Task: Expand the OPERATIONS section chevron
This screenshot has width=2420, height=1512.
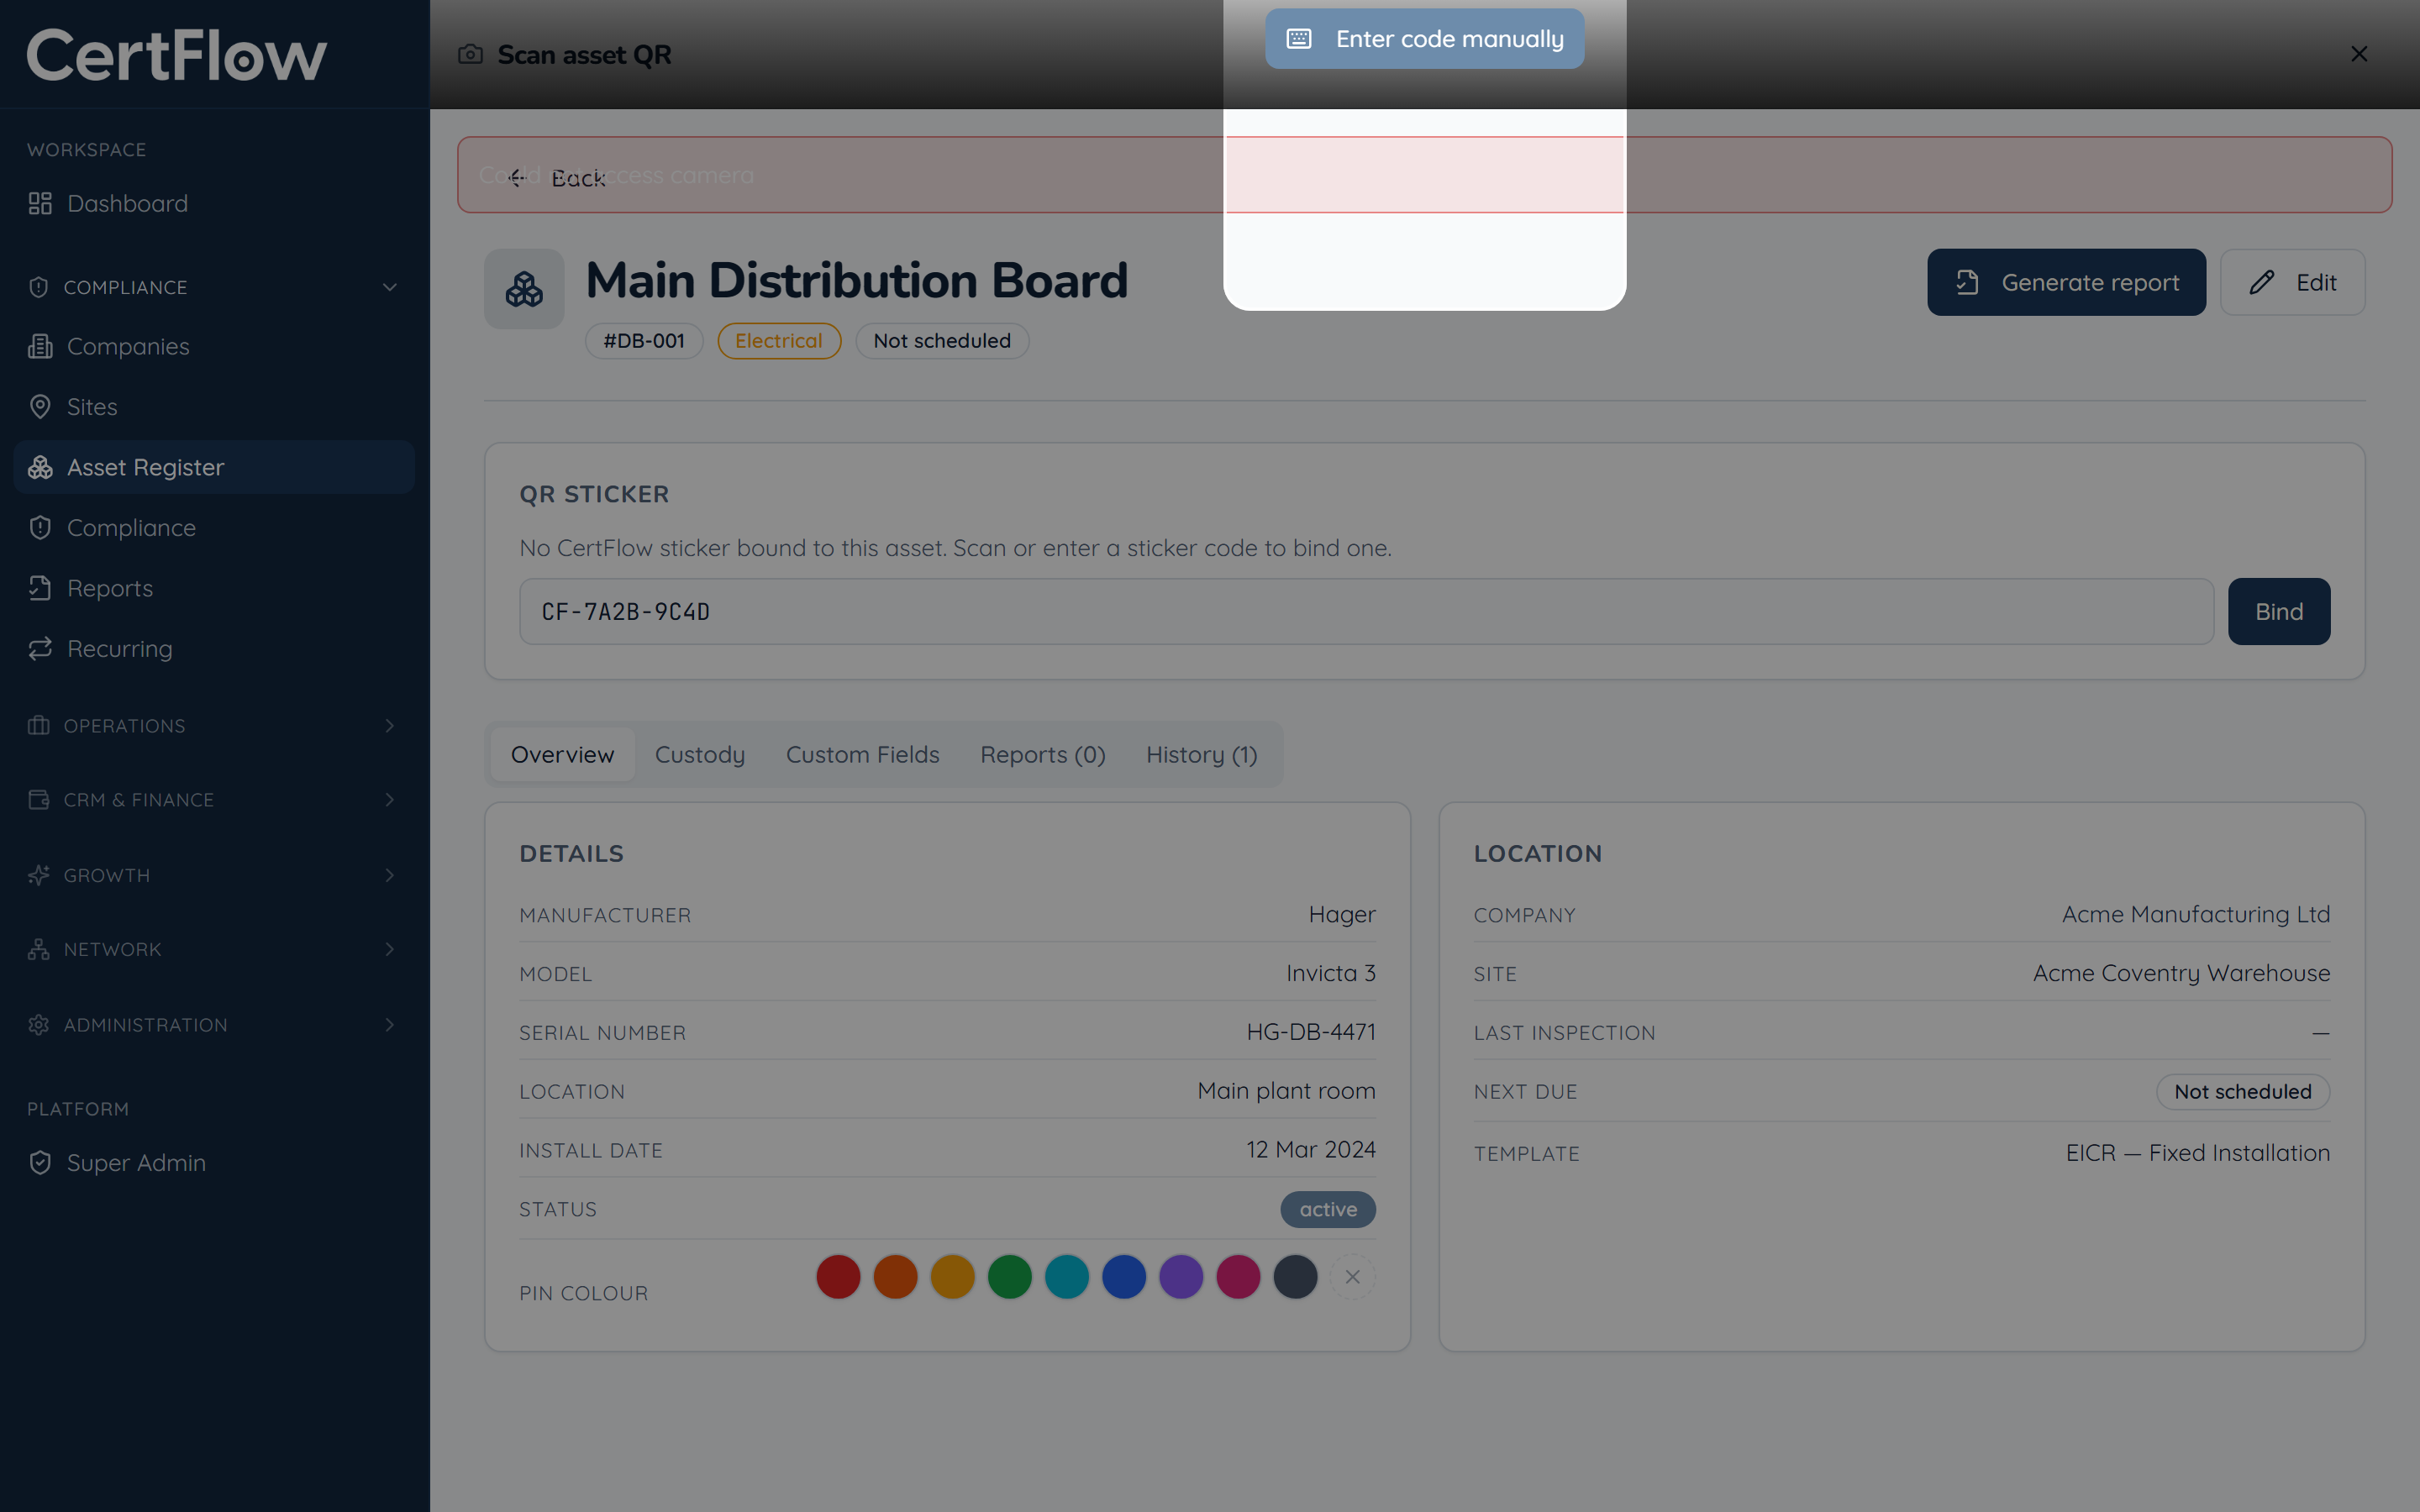Action: coord(390,725)
